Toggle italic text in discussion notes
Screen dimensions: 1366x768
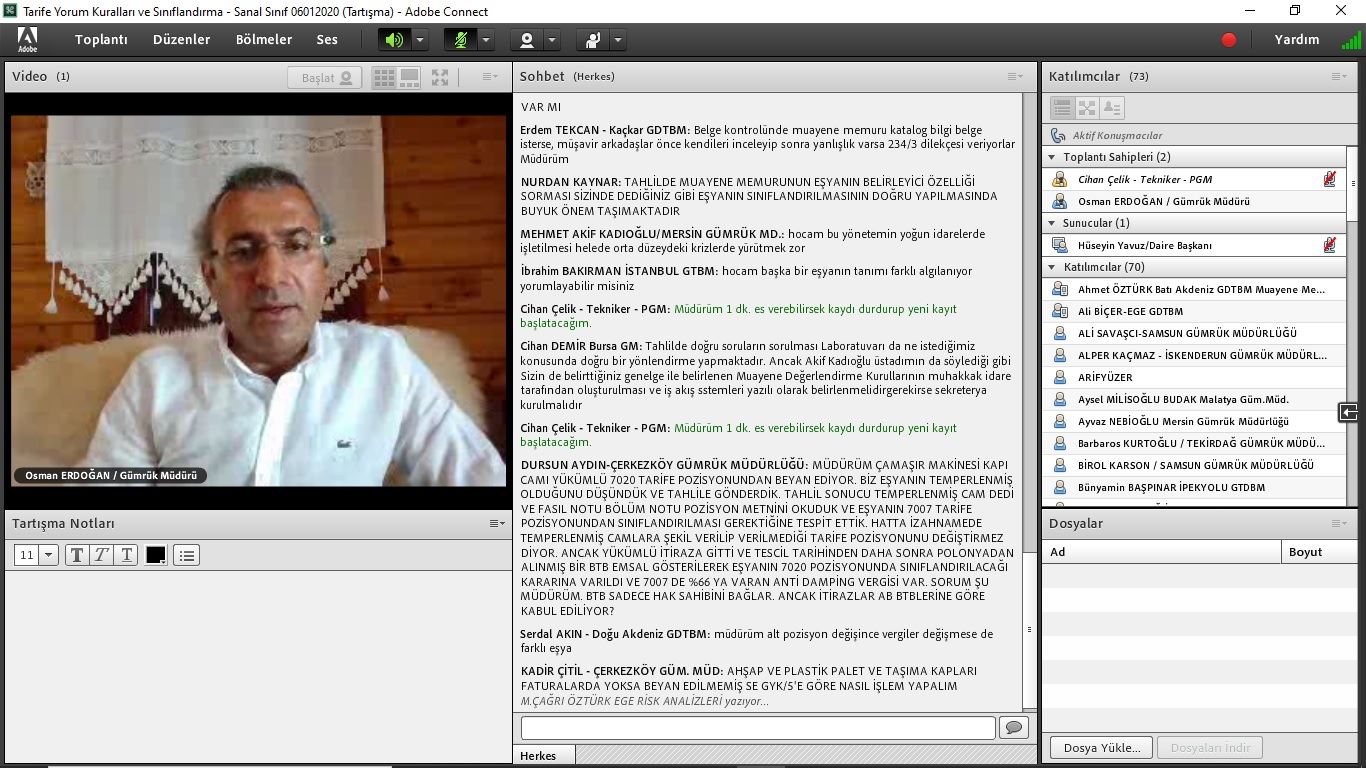pos(101,555)
